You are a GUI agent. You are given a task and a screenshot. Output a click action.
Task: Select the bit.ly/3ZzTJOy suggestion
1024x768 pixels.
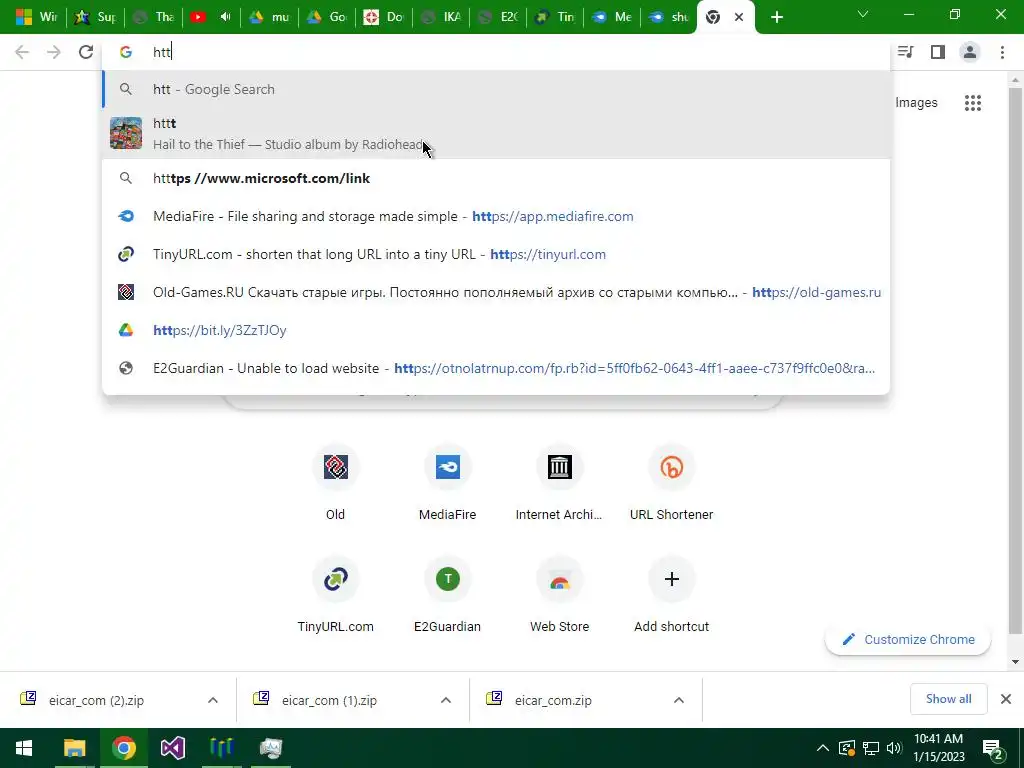496,330
